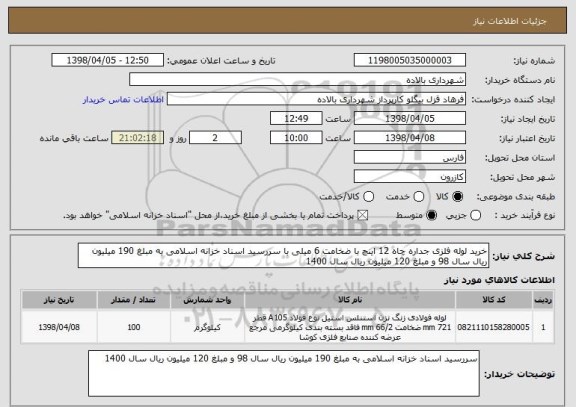Screen dimensions: 576x407
Task: Toggle the Islamic treasury payment checkbox
Action: click(x=363, y=215)
